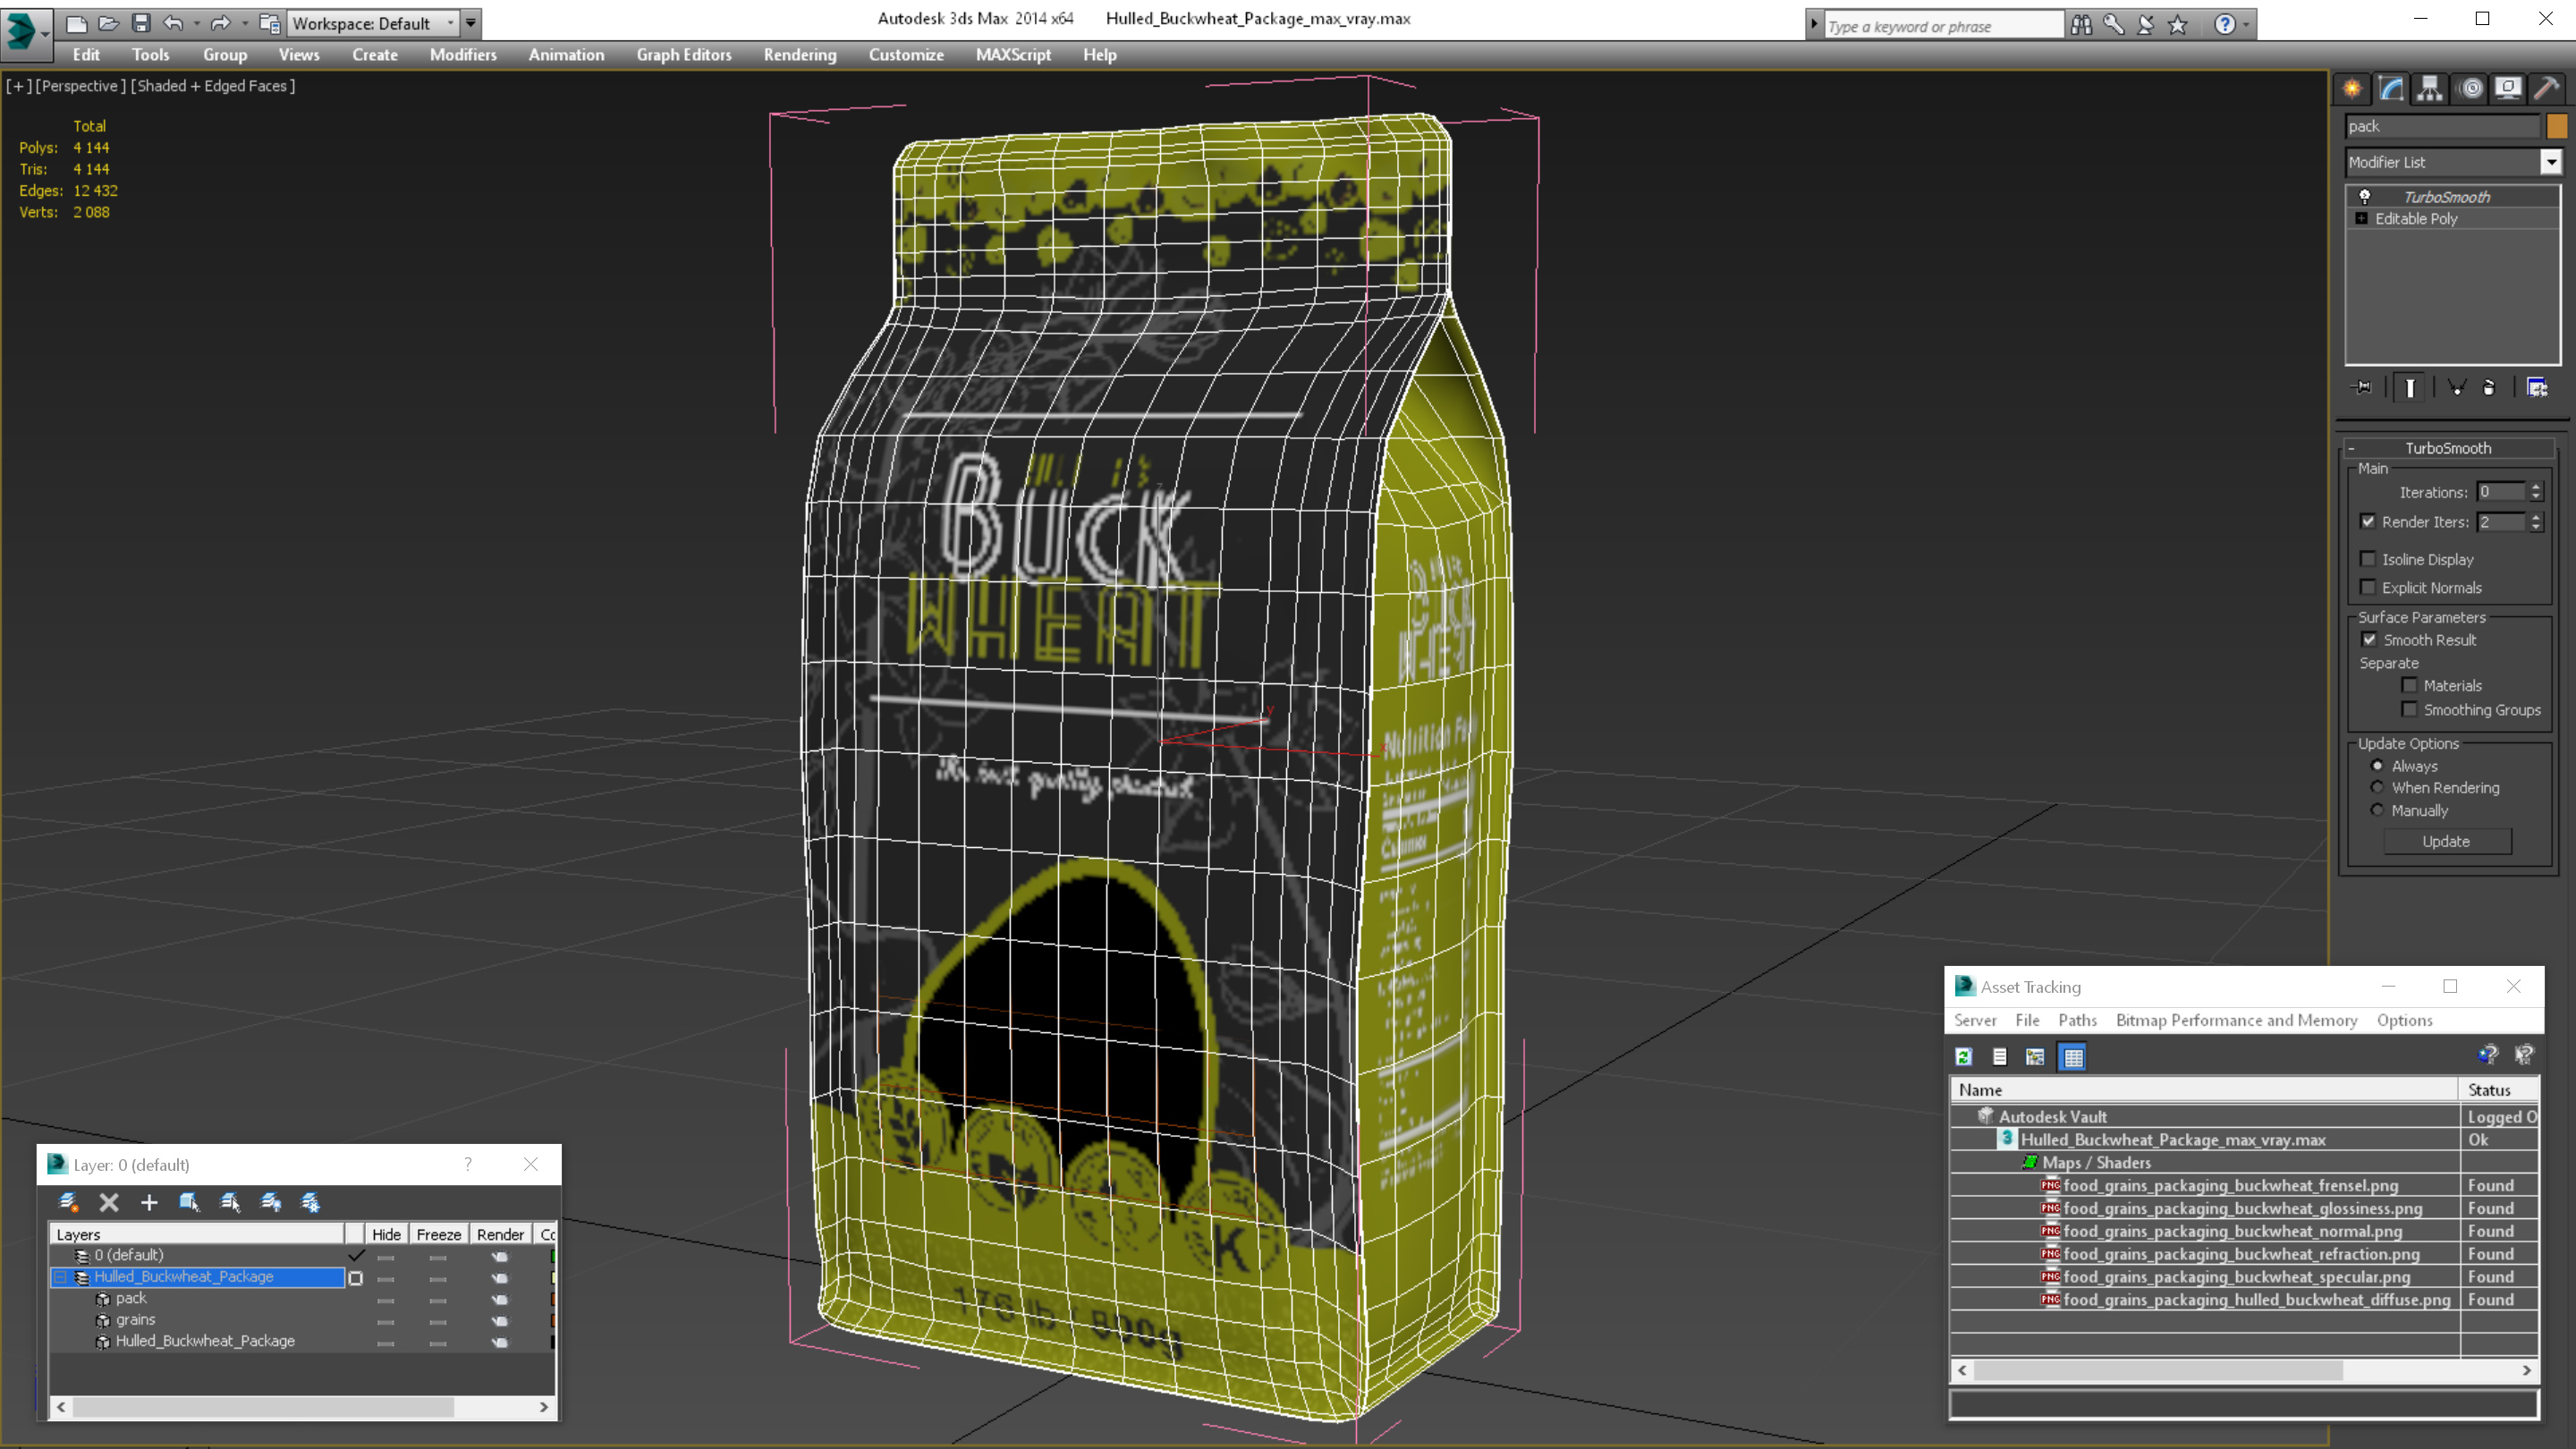Switch to Table View in Asset Tracking
The image size is (2576, 1449).
[x=2073, y=1056]
